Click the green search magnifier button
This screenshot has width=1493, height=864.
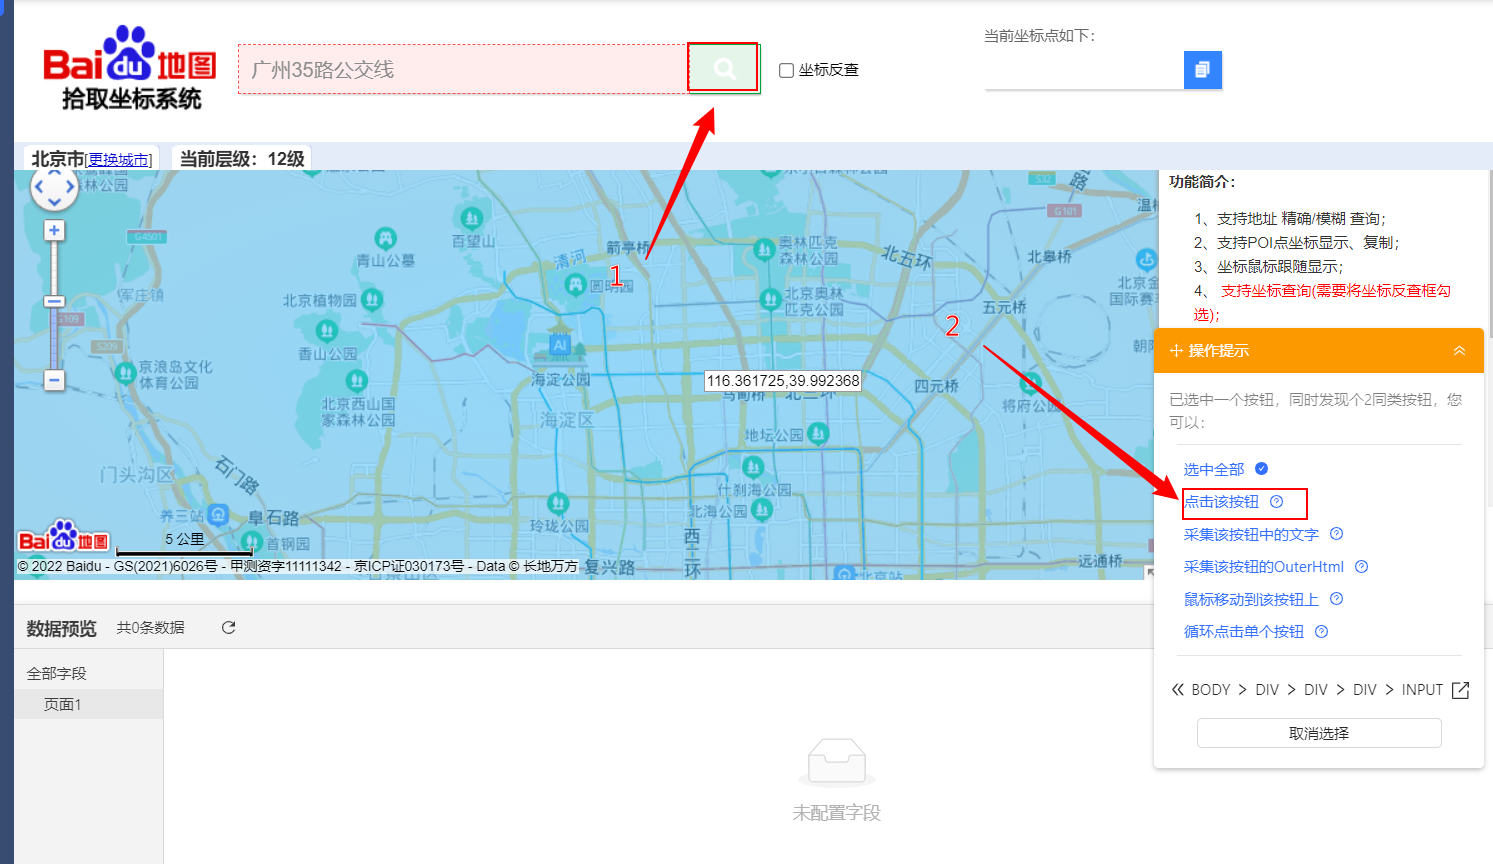pos(724,68)
